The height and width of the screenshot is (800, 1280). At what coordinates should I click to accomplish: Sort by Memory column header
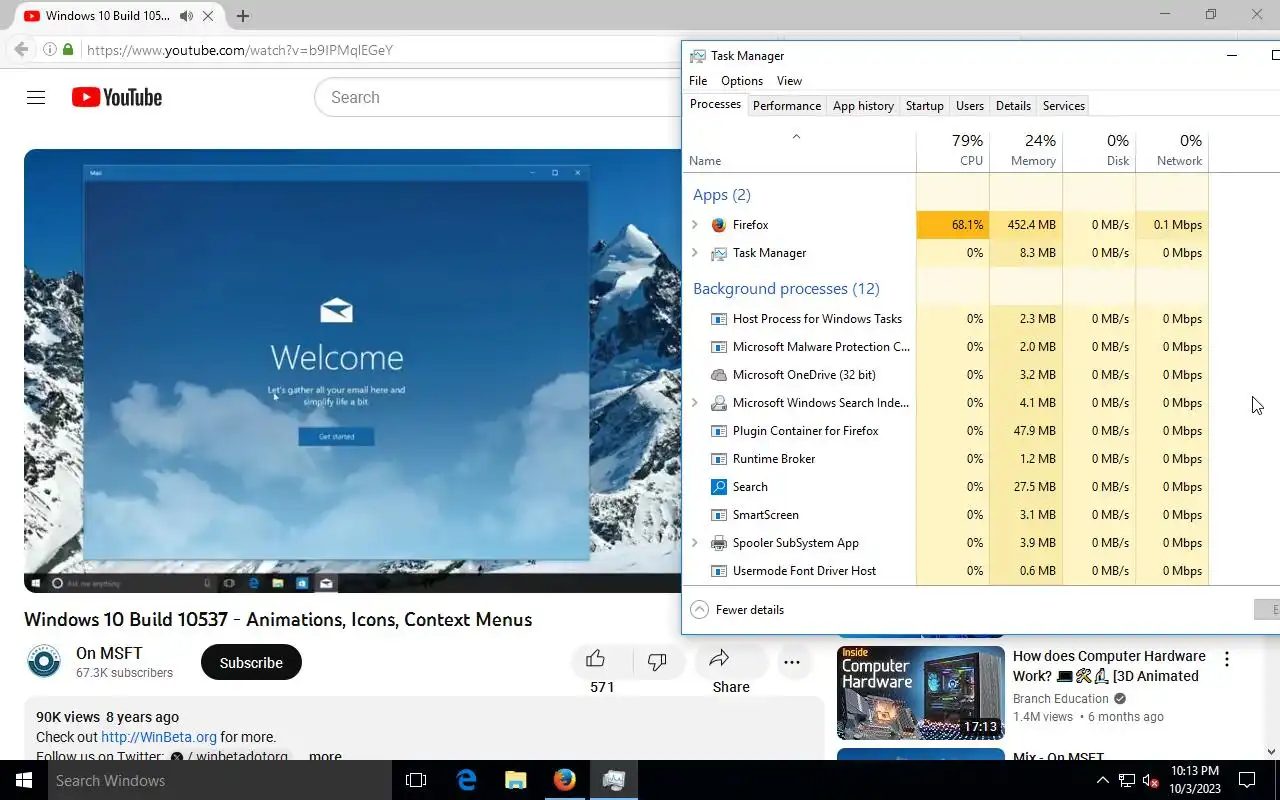coord(1026,150)
